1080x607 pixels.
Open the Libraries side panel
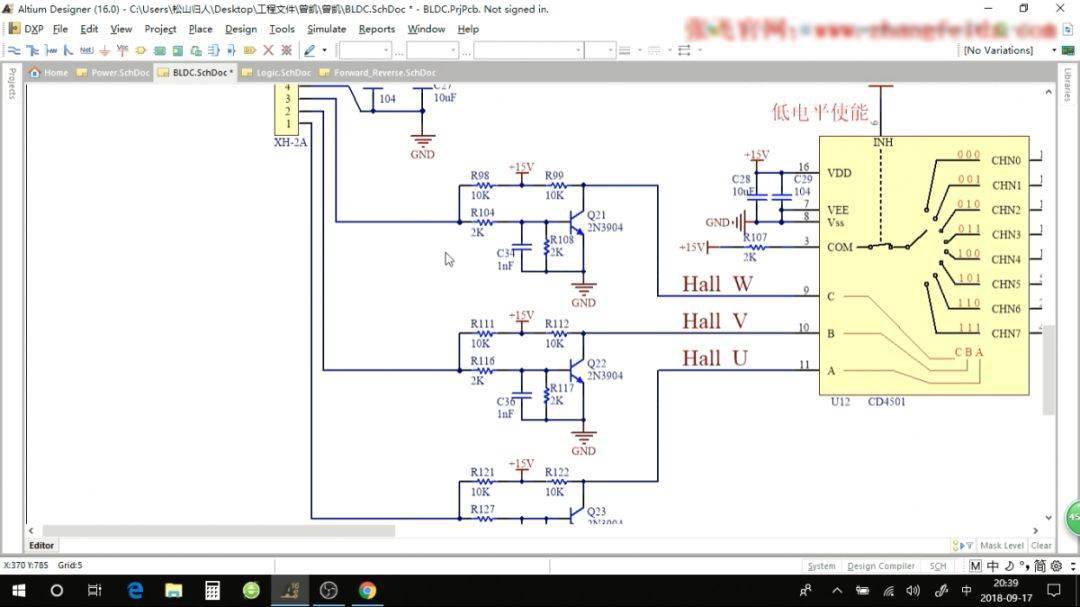point(1068,84)
